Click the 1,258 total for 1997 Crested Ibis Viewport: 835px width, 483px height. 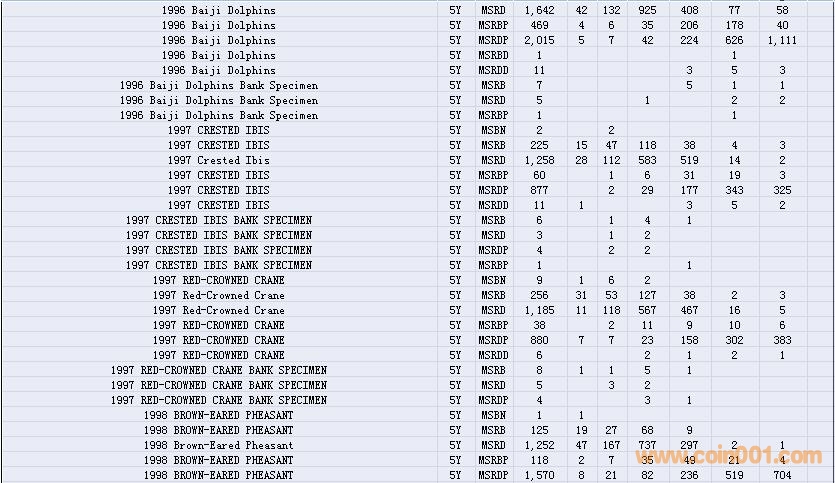[x=539, y=160]
